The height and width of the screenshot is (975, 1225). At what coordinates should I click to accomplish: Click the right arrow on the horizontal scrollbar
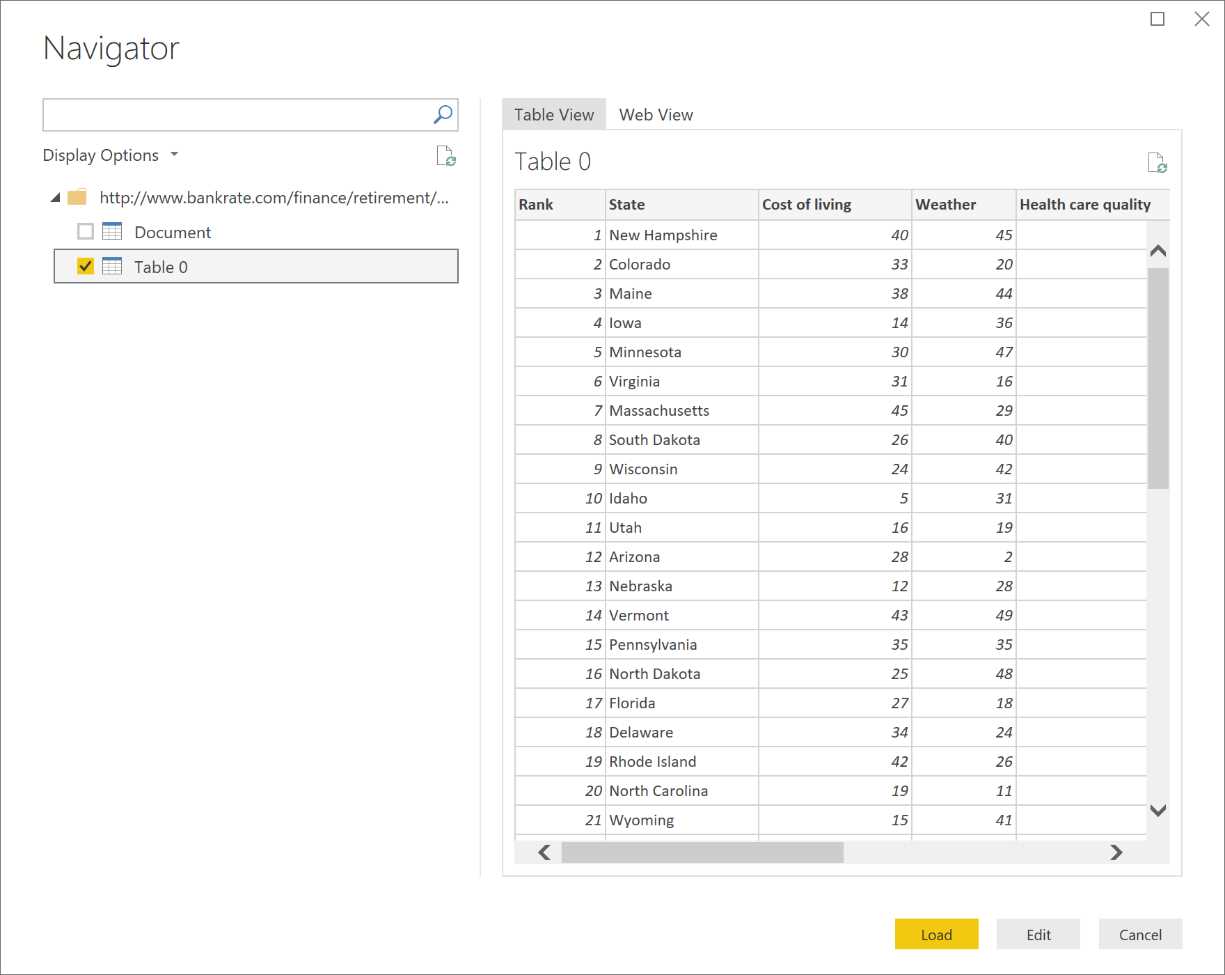tap(1116, 852)
